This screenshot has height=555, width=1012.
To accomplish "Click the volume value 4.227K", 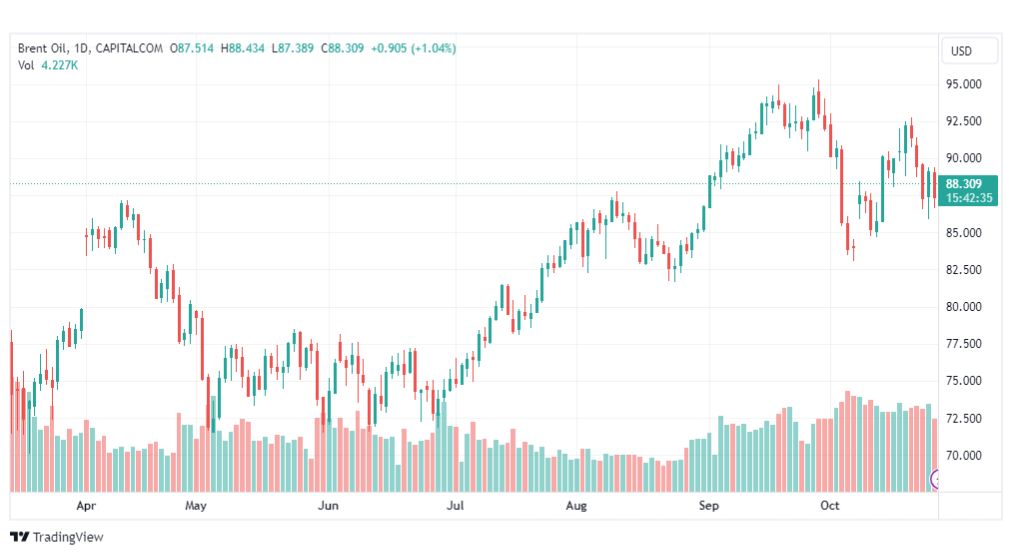I will click(x=60, y=65).
